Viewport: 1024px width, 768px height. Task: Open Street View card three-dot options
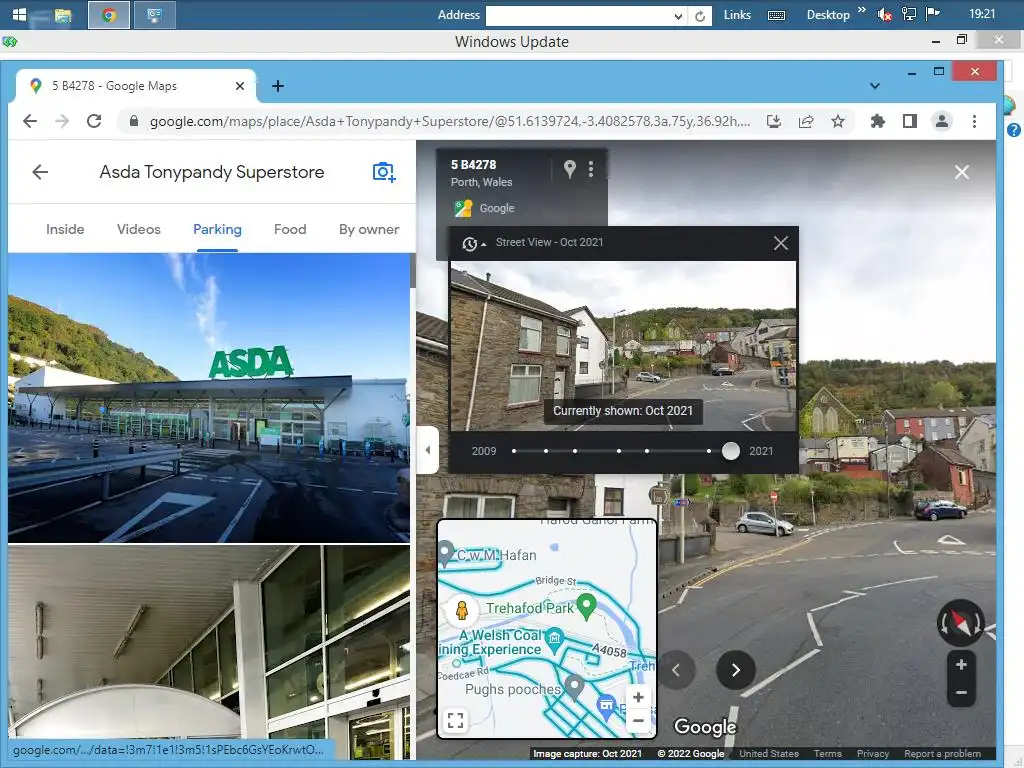[x=591, y=169]
